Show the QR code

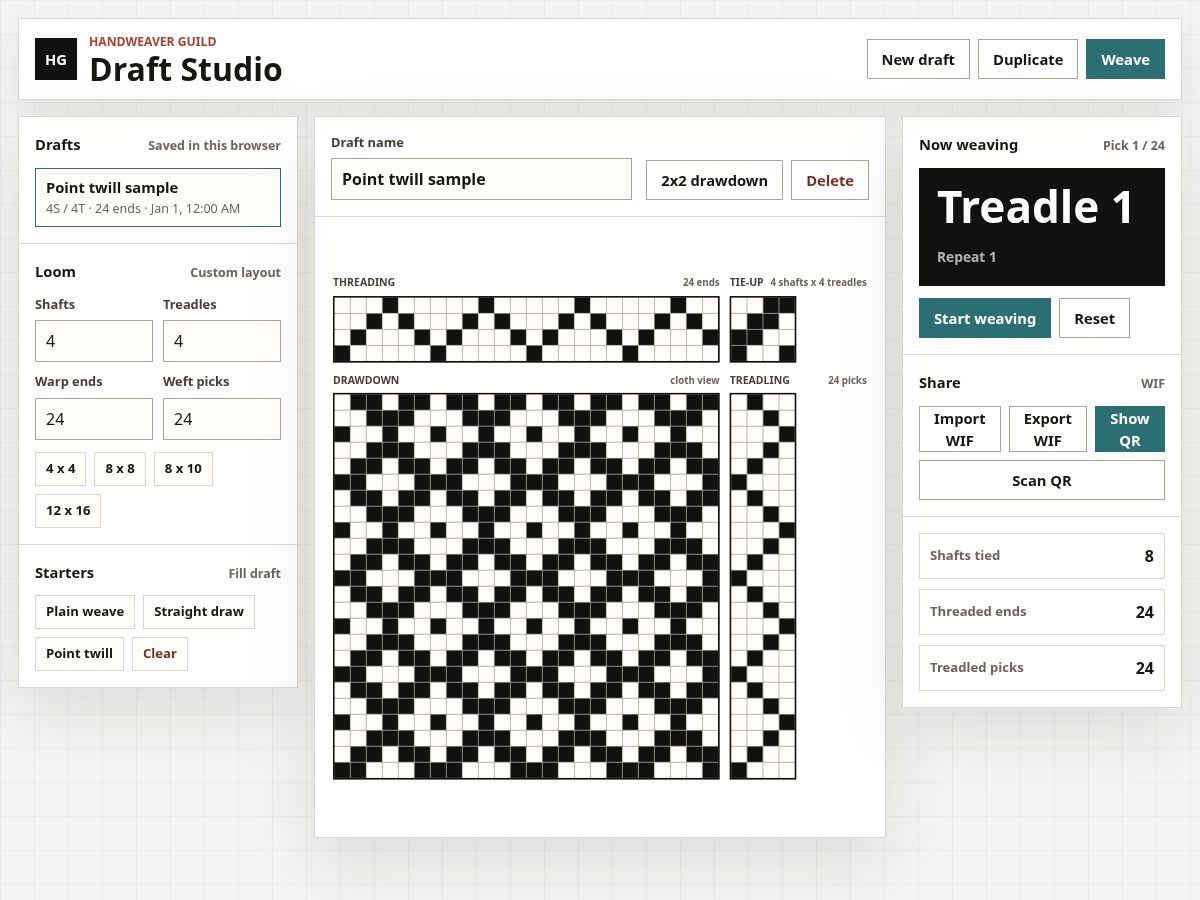(x=1130, y=429)
